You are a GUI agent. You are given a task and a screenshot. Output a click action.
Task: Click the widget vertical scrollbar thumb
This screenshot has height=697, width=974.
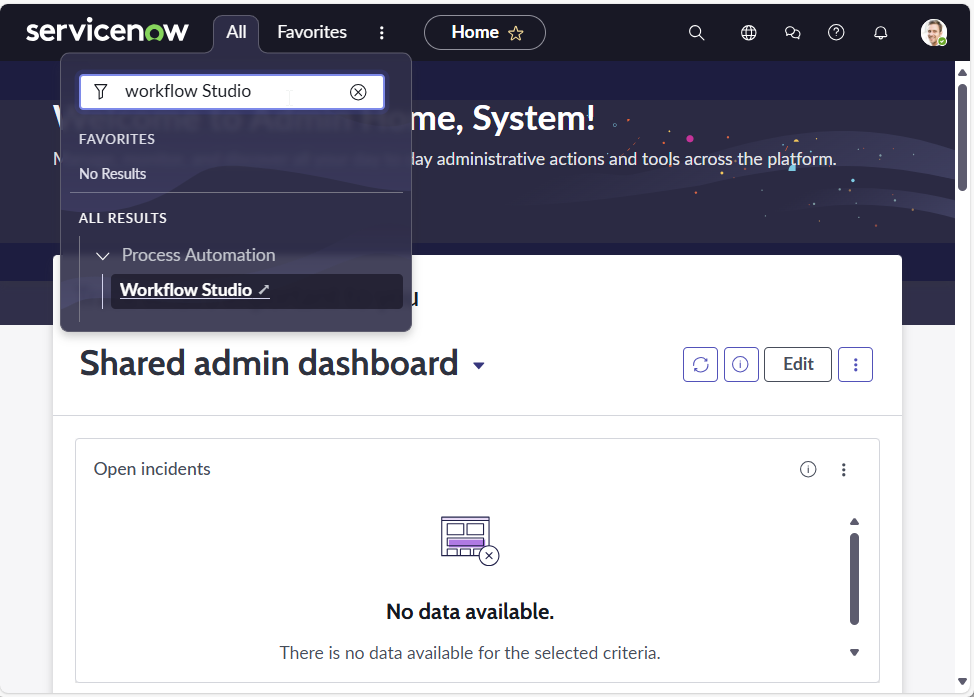click(854, 578)
